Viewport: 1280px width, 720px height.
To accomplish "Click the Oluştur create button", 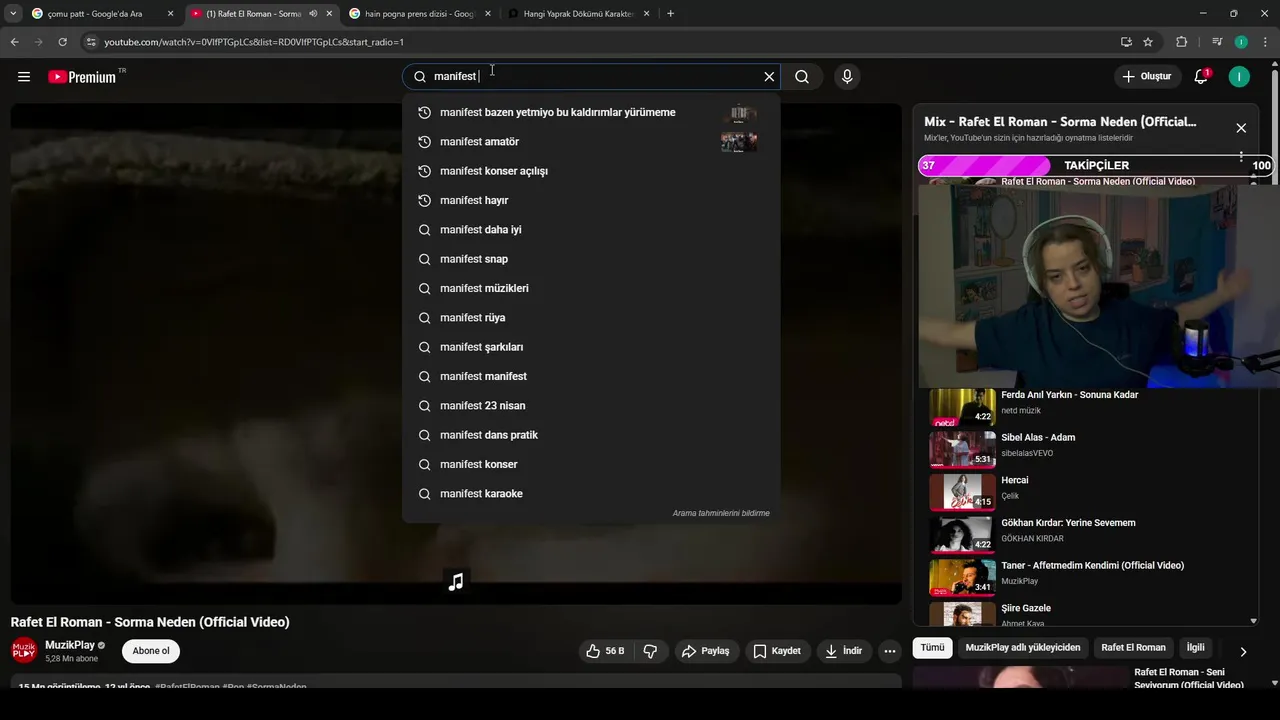I will click(1146, 77).
